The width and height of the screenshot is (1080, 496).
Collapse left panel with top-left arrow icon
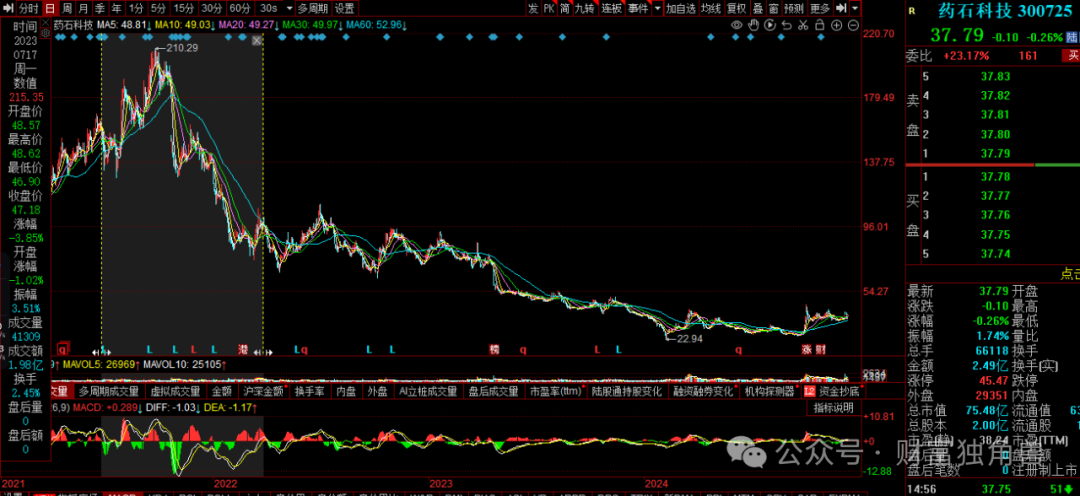tap(8, 7)
